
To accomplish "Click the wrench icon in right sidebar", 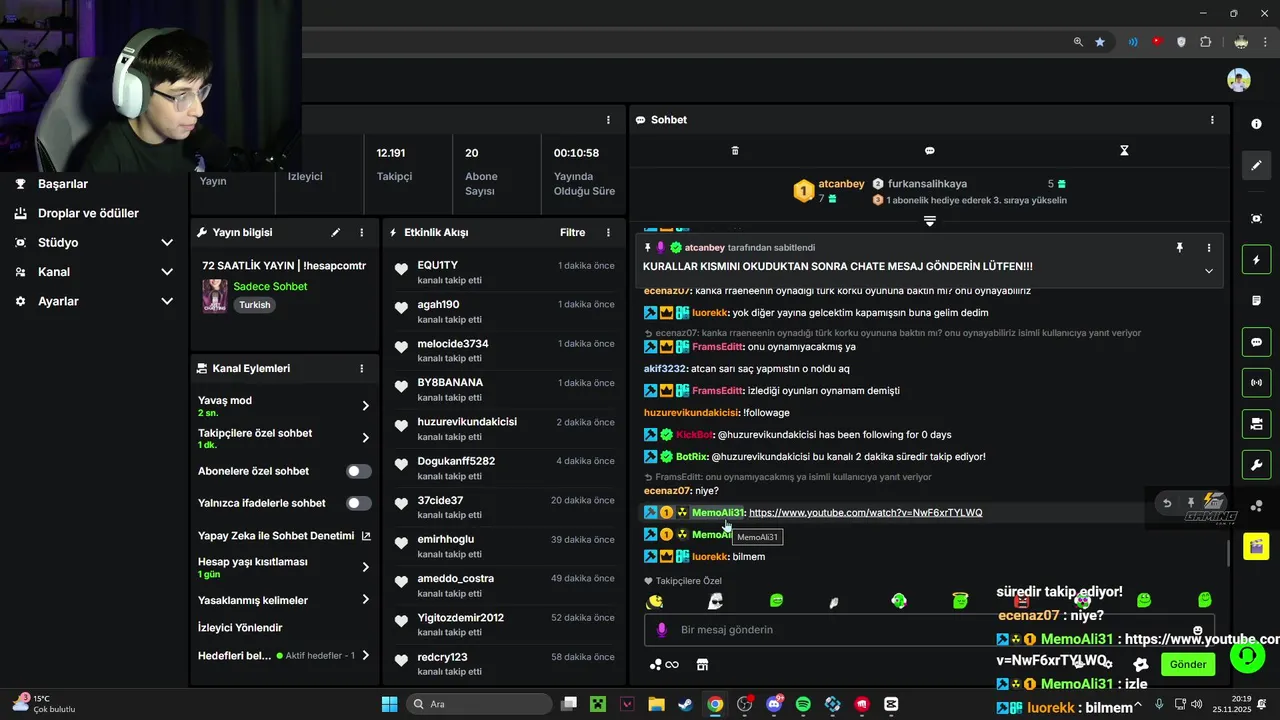I will [1256, 465].
